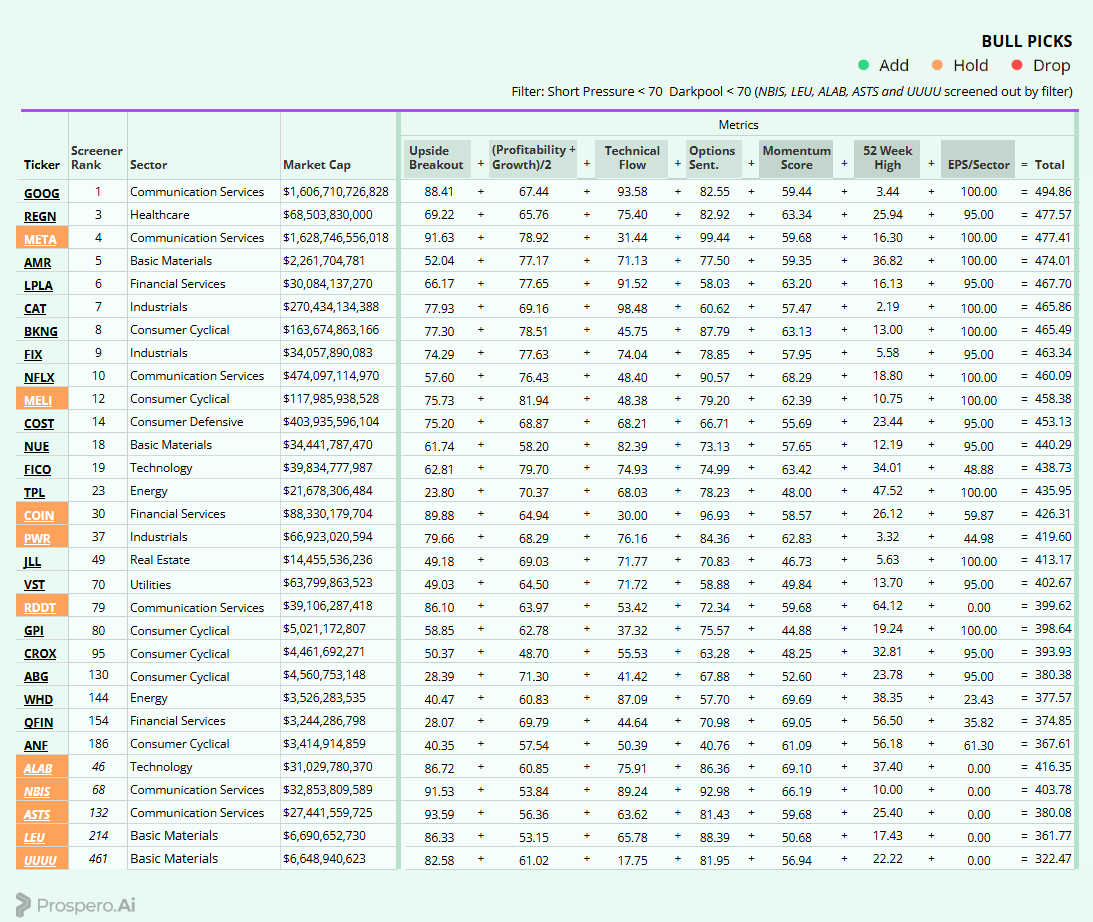
Task: Click the Momentum Score column header
Action: [796, 158]
